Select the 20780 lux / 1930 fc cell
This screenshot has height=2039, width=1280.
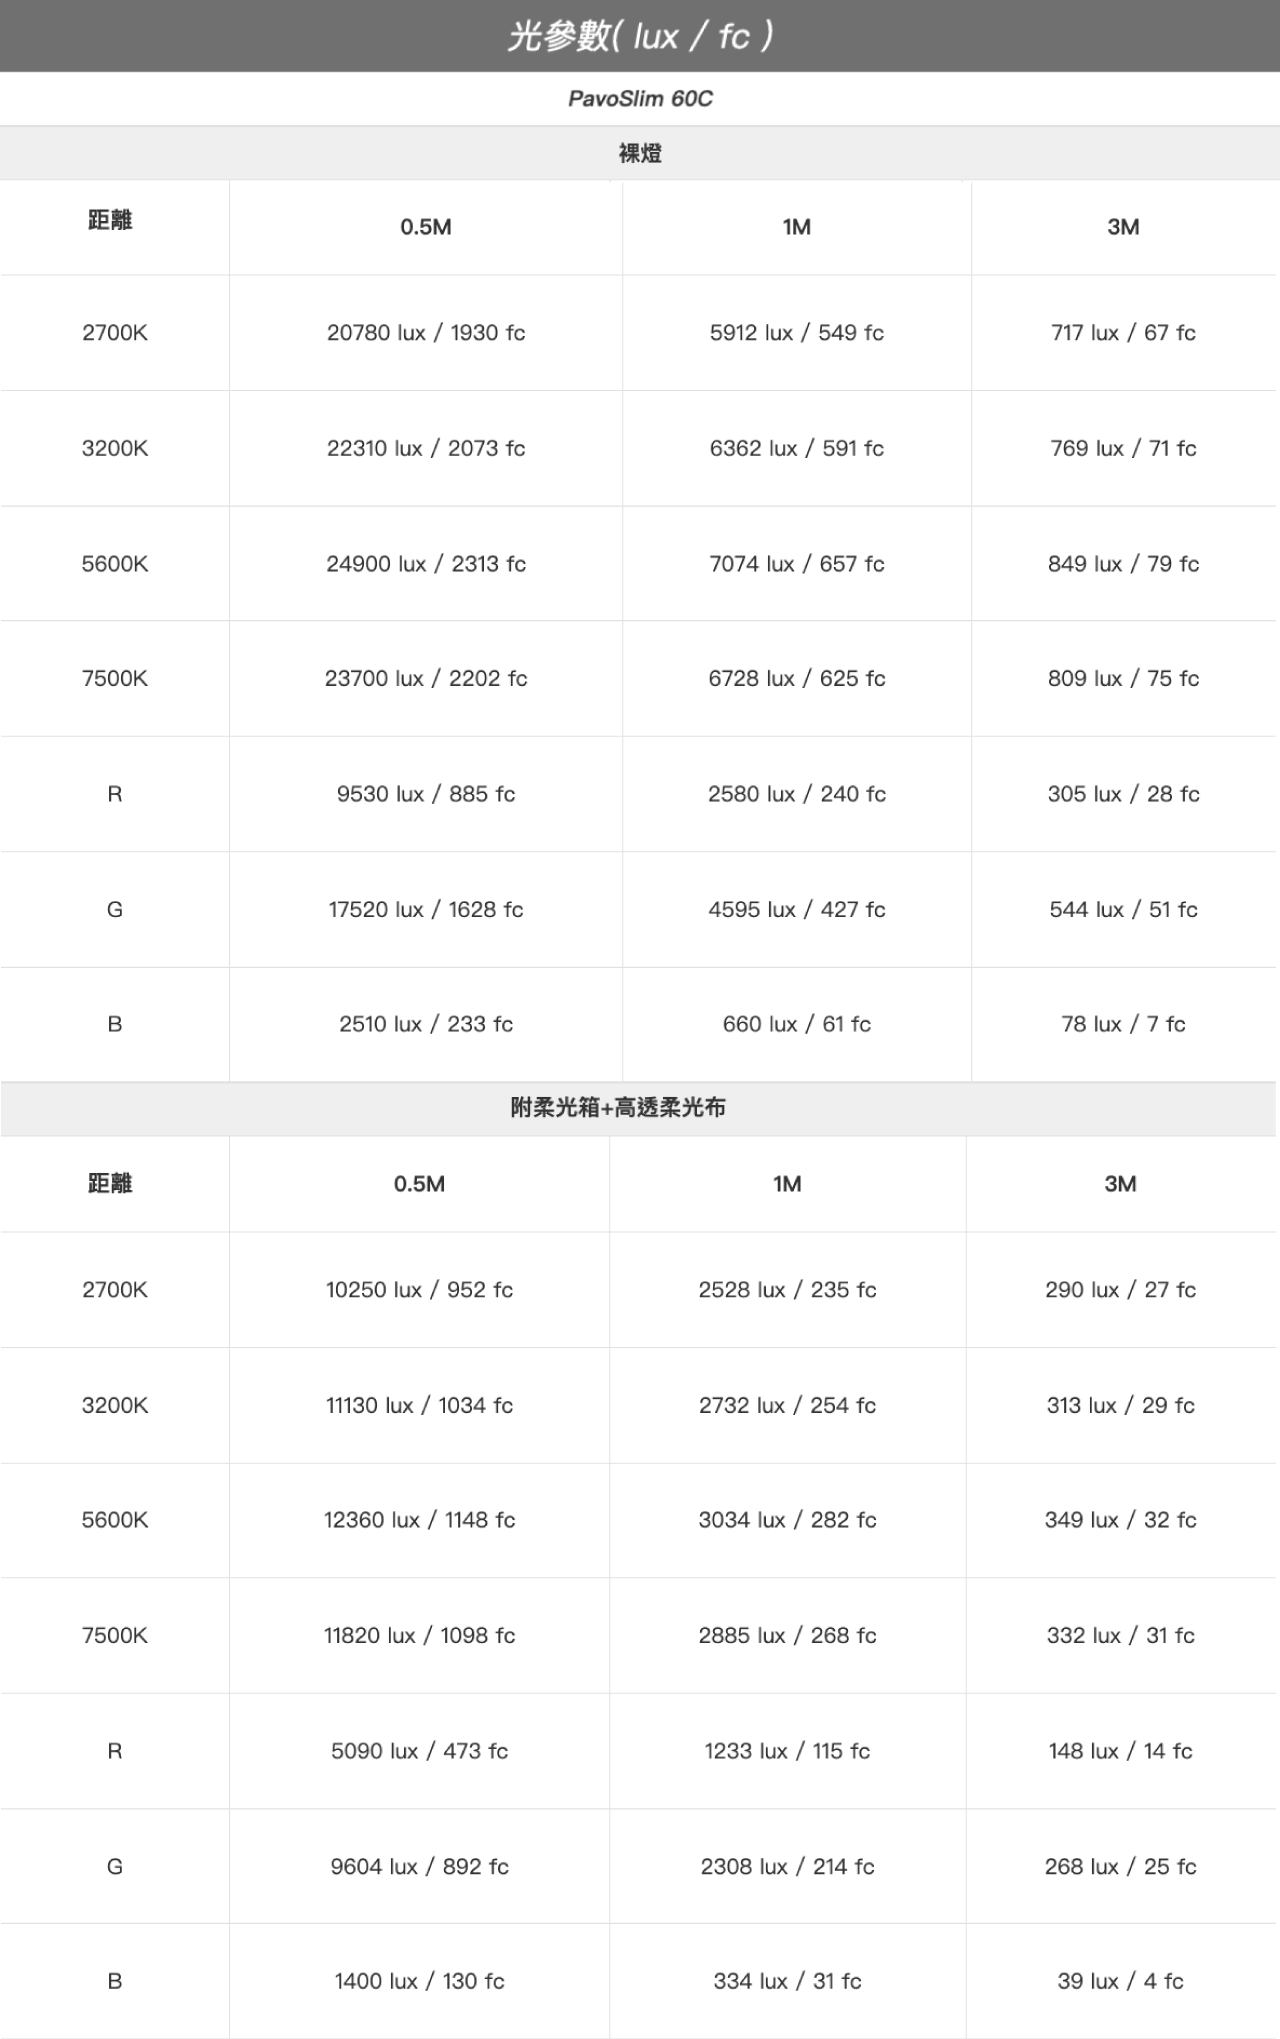coord(426,333)
